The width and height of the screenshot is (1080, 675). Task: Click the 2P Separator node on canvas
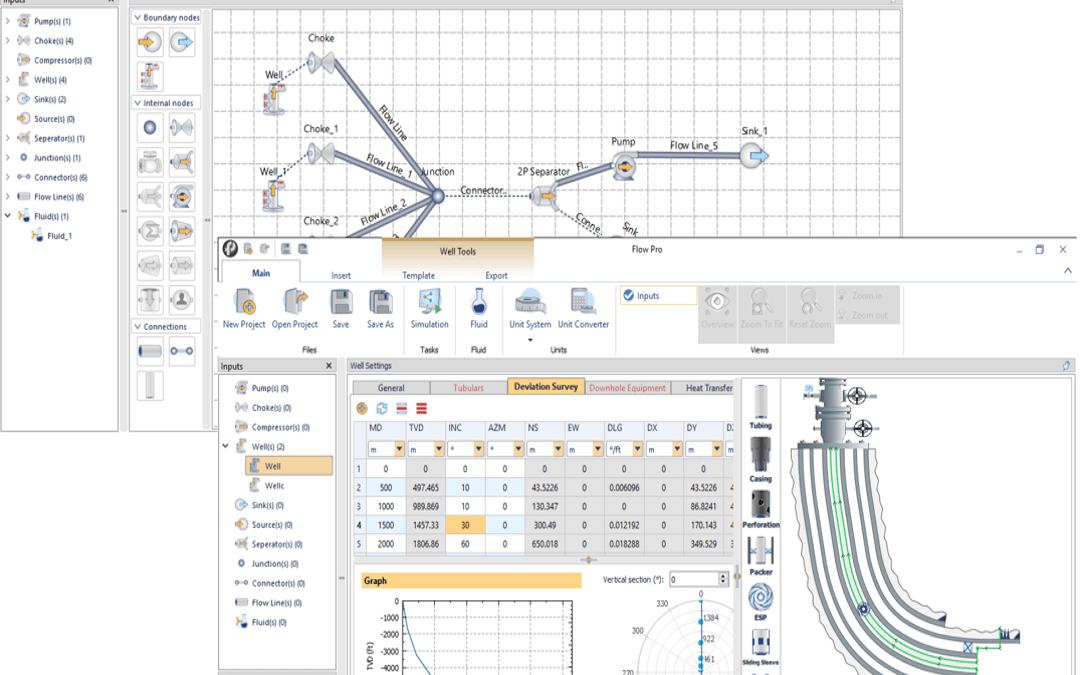[x=544, y=196]
